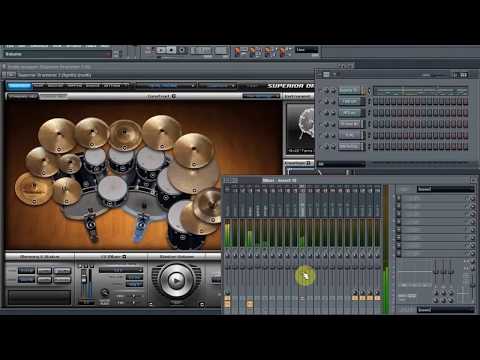Open the All channel group dropdown

(x=341, y=164)
